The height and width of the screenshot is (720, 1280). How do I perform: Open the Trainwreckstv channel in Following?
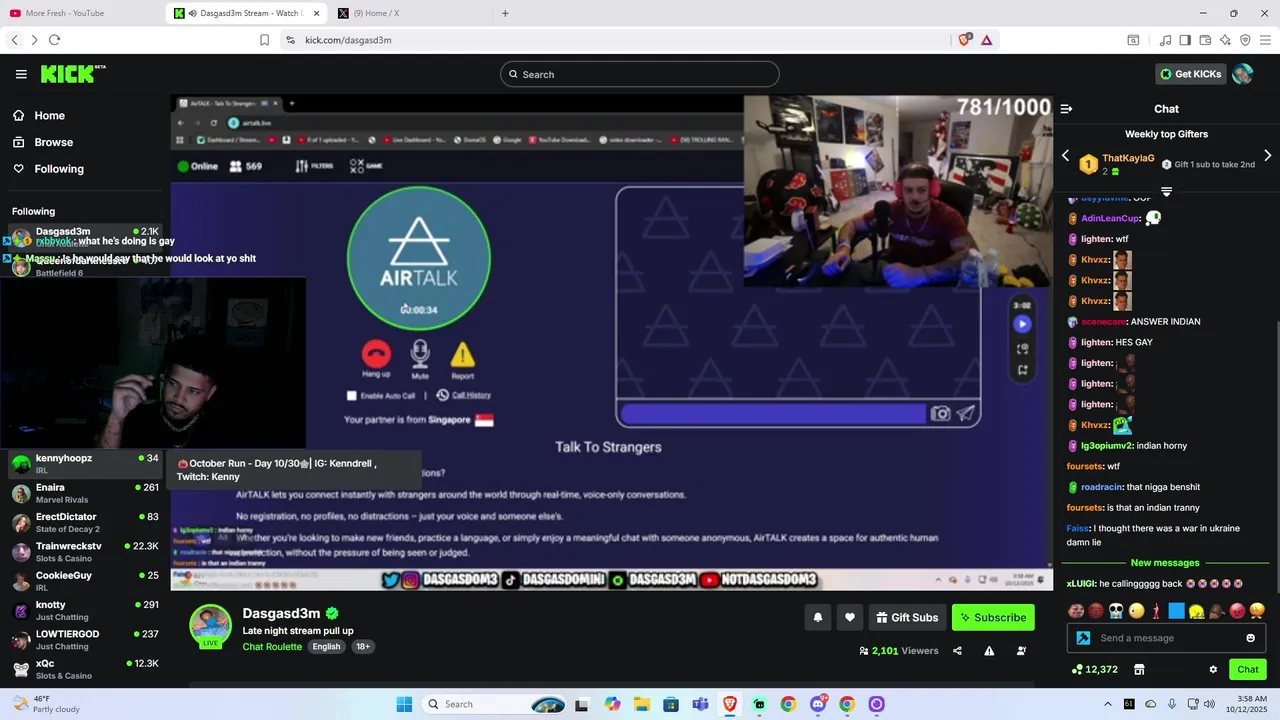(x=84, y=552)
